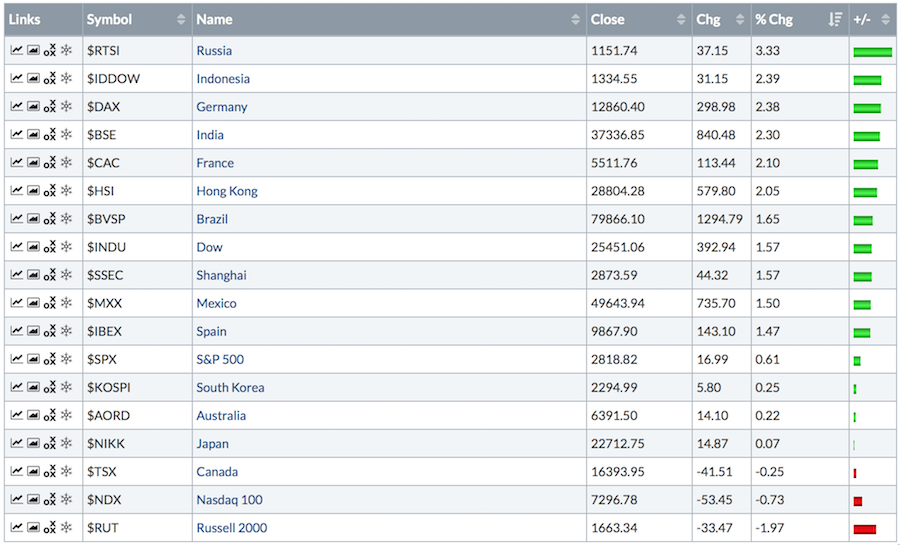Click the line chart icon for Shanghai
The height and width of the screenshot is (545, 900).
coord(17,275)
